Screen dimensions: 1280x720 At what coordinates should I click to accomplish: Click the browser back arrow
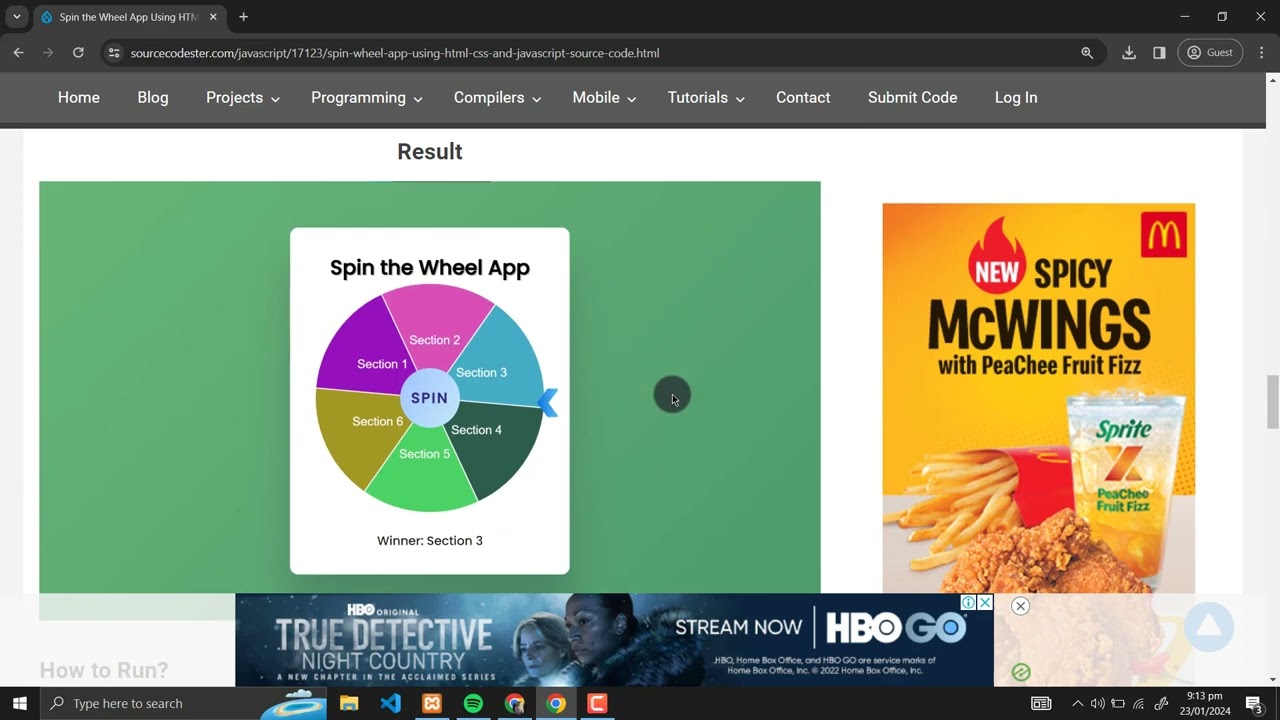pyautogui.click(x=18, y=53)
